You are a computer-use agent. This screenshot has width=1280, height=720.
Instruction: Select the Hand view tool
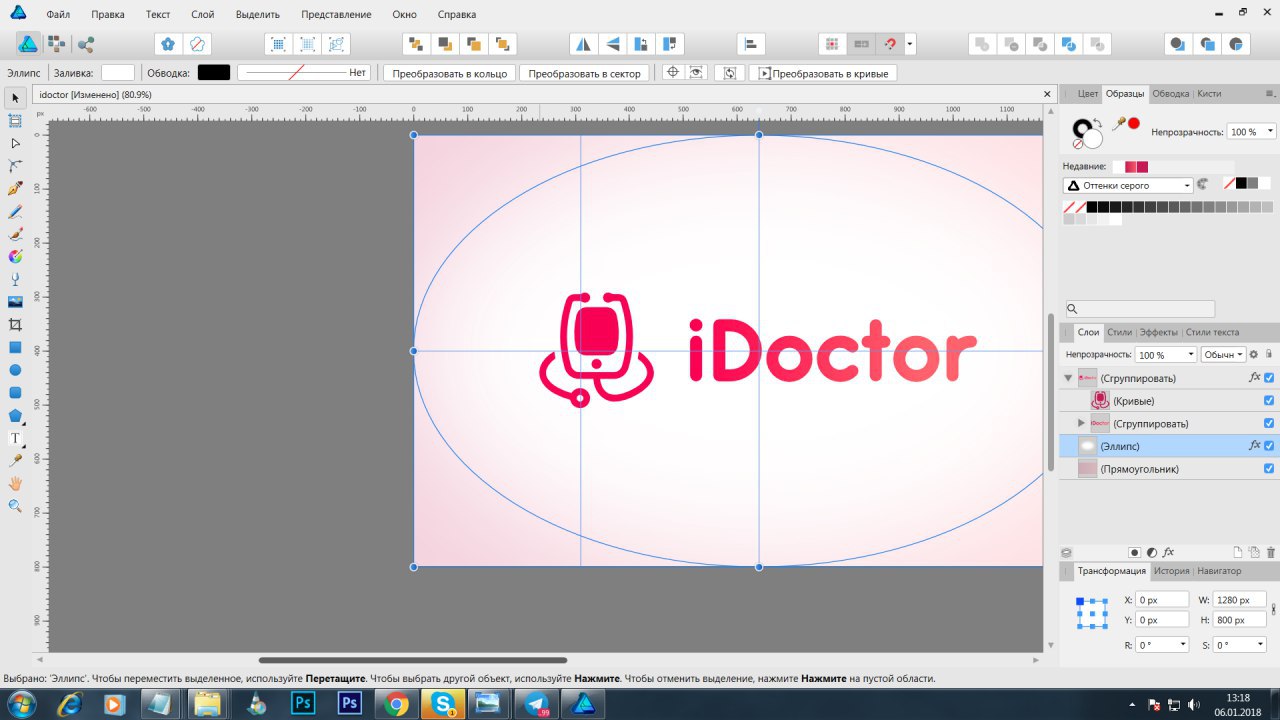[x=15, y=483]
